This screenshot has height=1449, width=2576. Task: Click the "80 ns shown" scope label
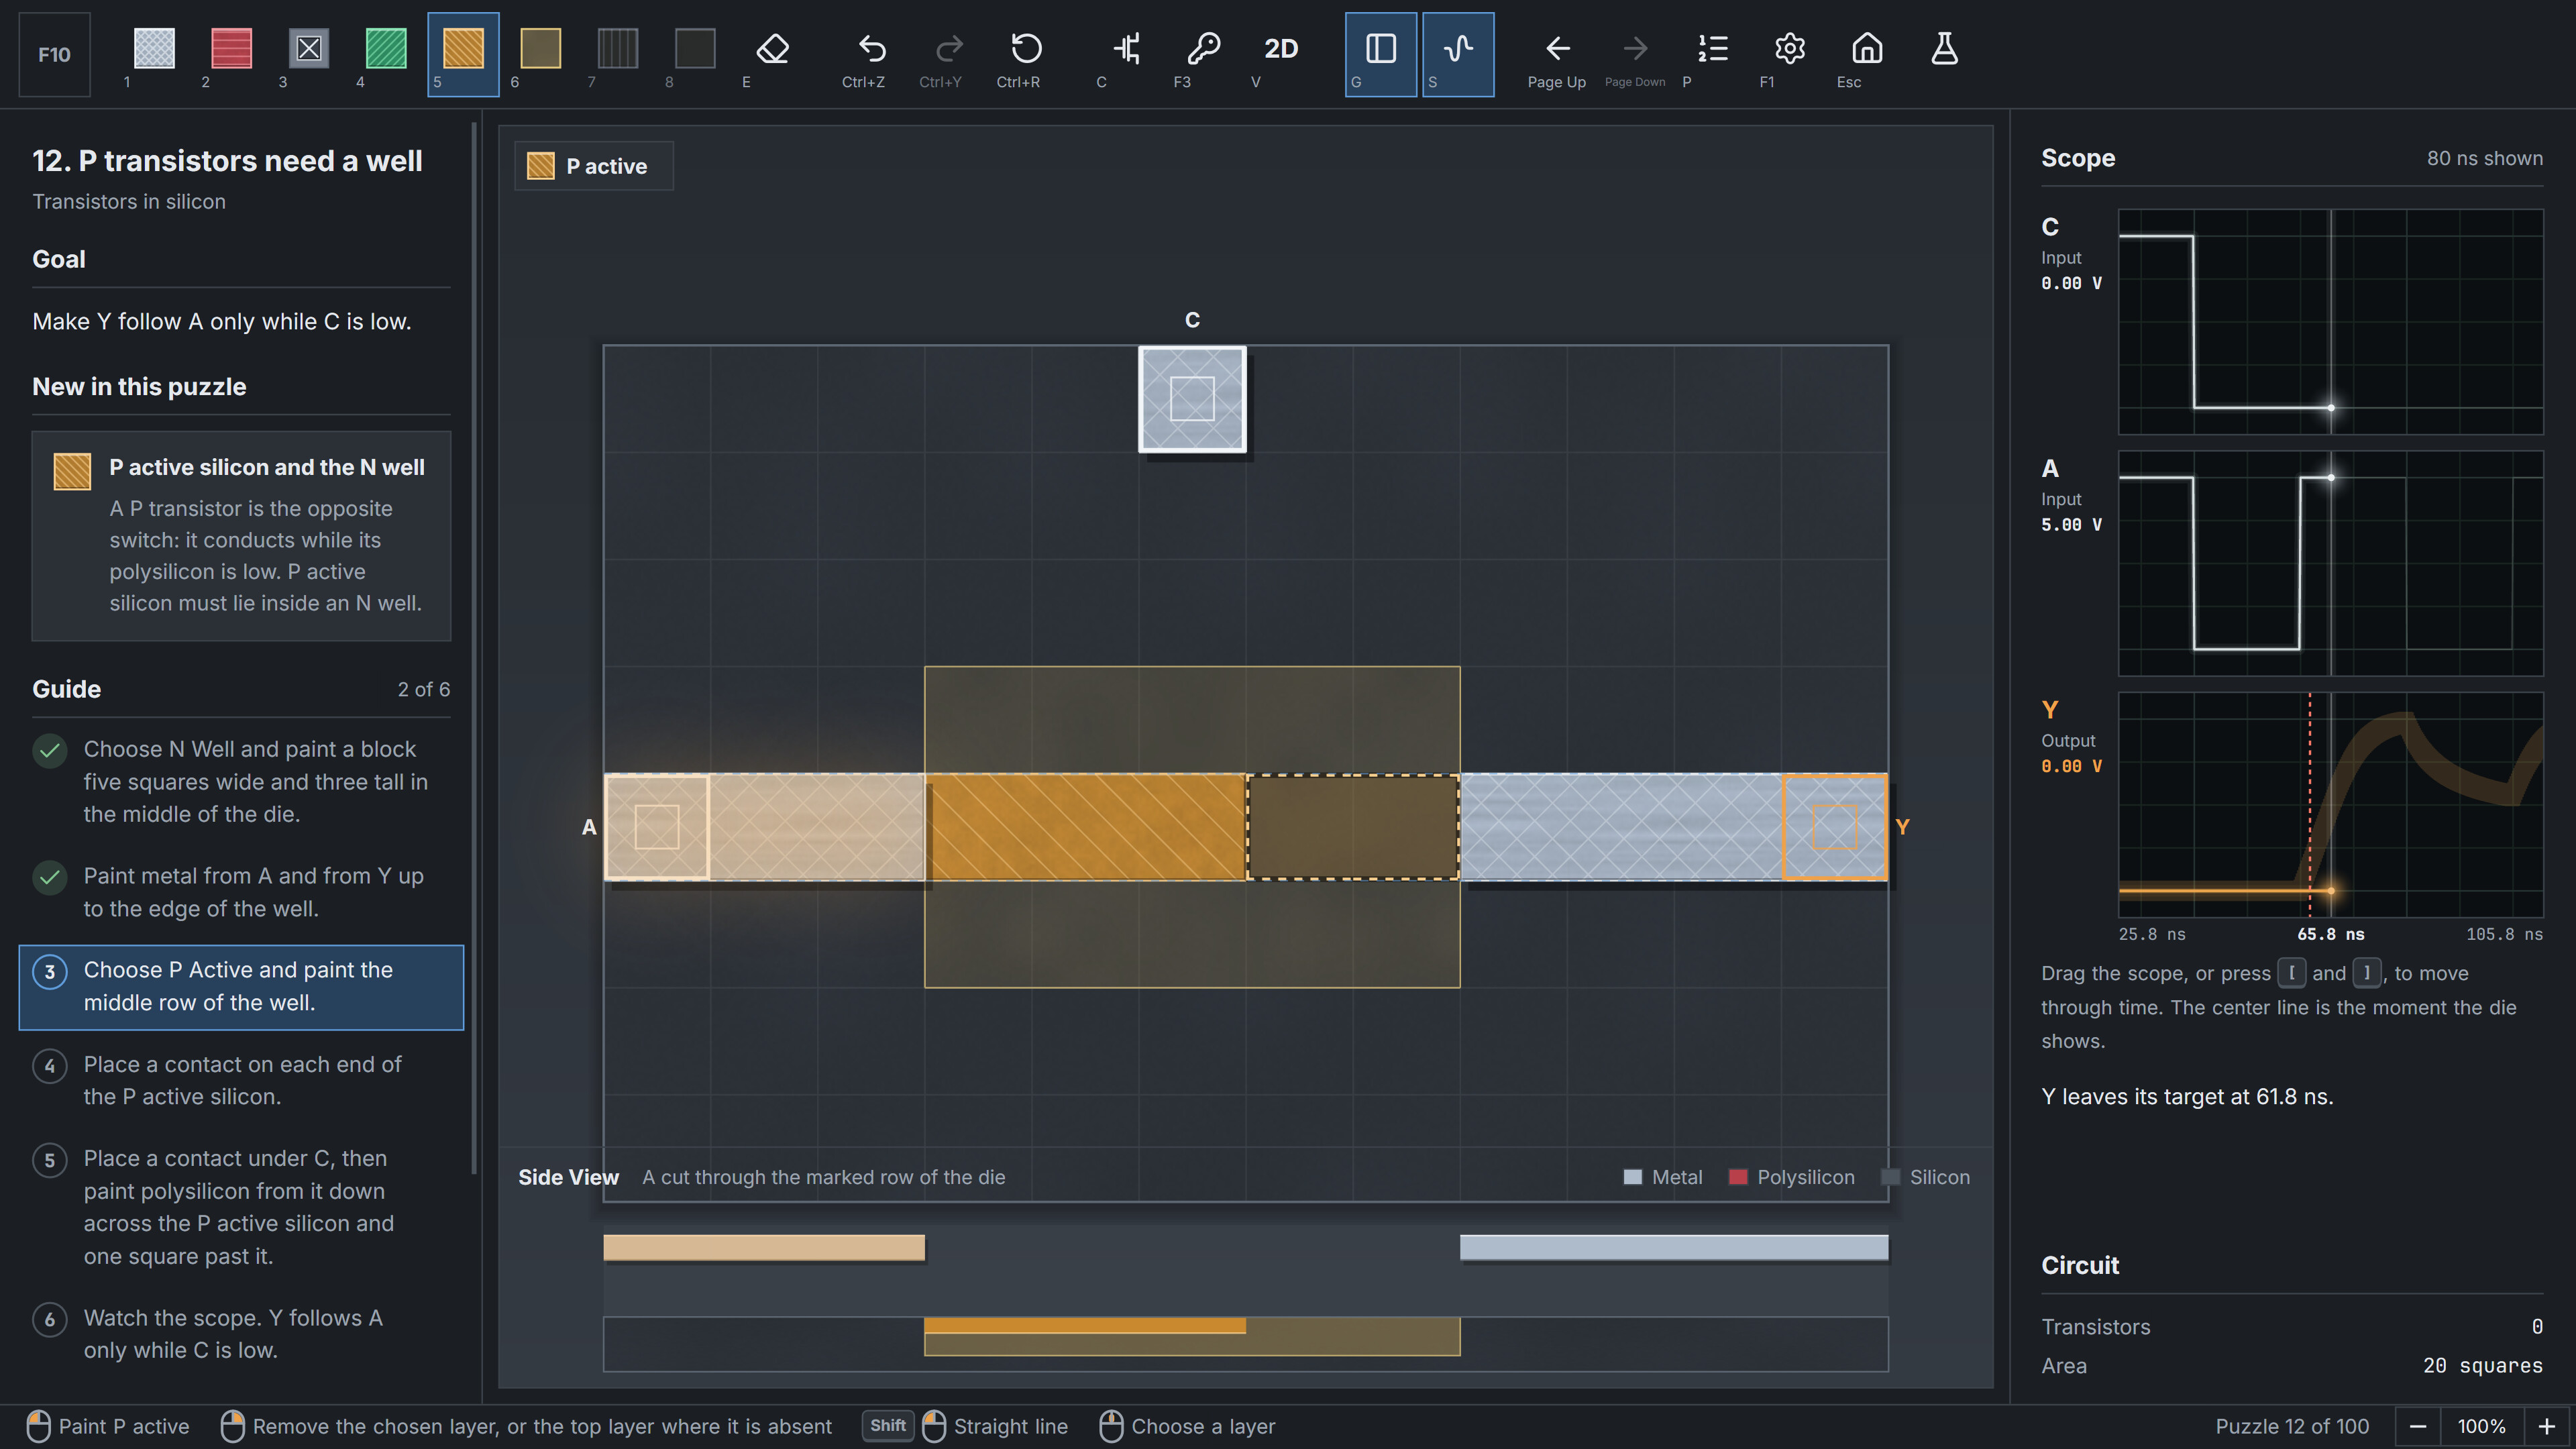coord(2484,158)
